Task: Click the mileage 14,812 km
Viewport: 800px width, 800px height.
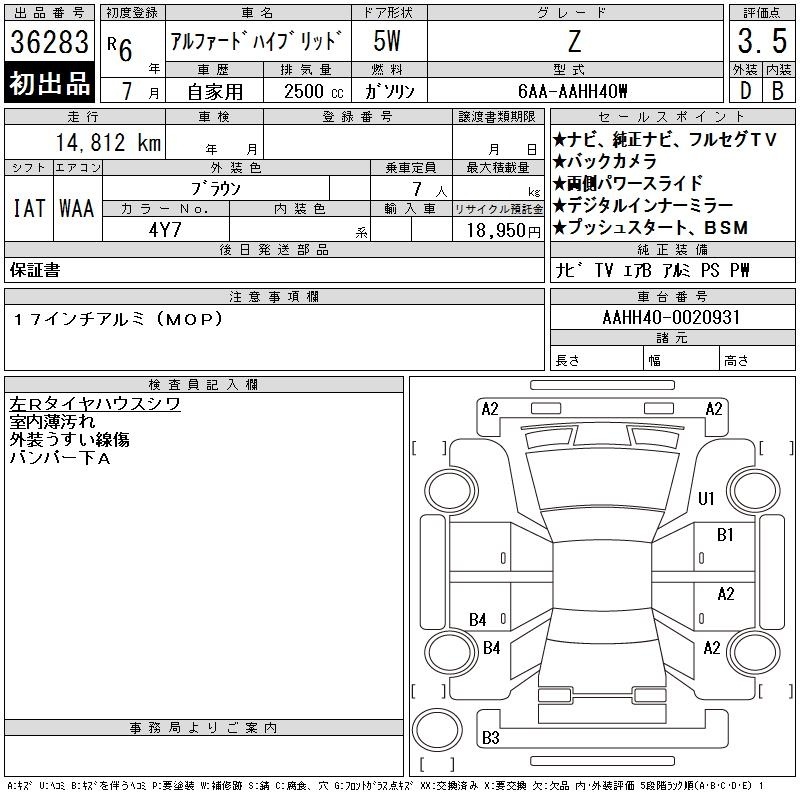Action: 108,143
